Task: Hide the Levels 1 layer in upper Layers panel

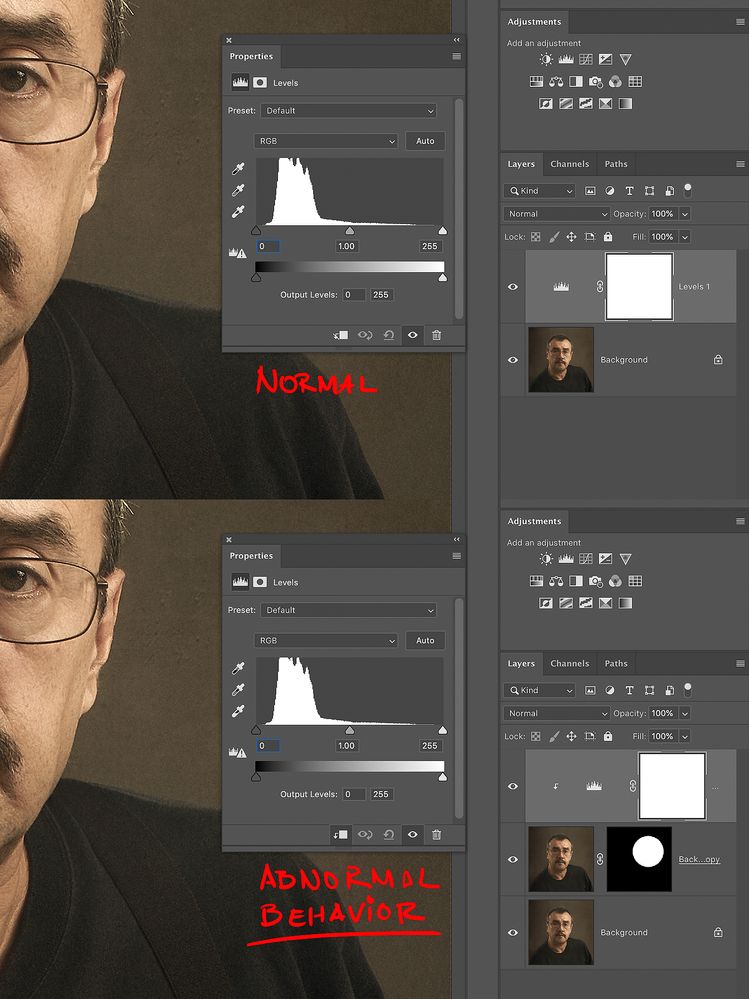Action: click(513, 287)
